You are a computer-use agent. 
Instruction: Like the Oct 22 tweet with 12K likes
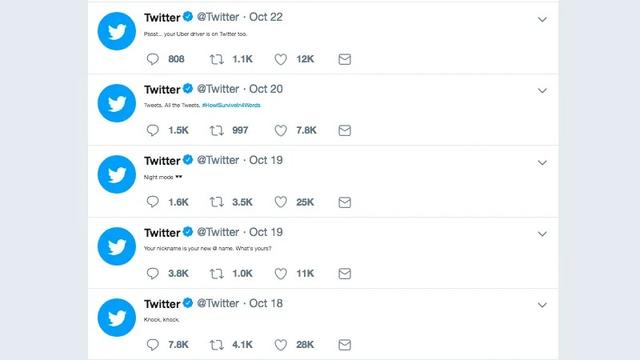[x=280, y=60]
